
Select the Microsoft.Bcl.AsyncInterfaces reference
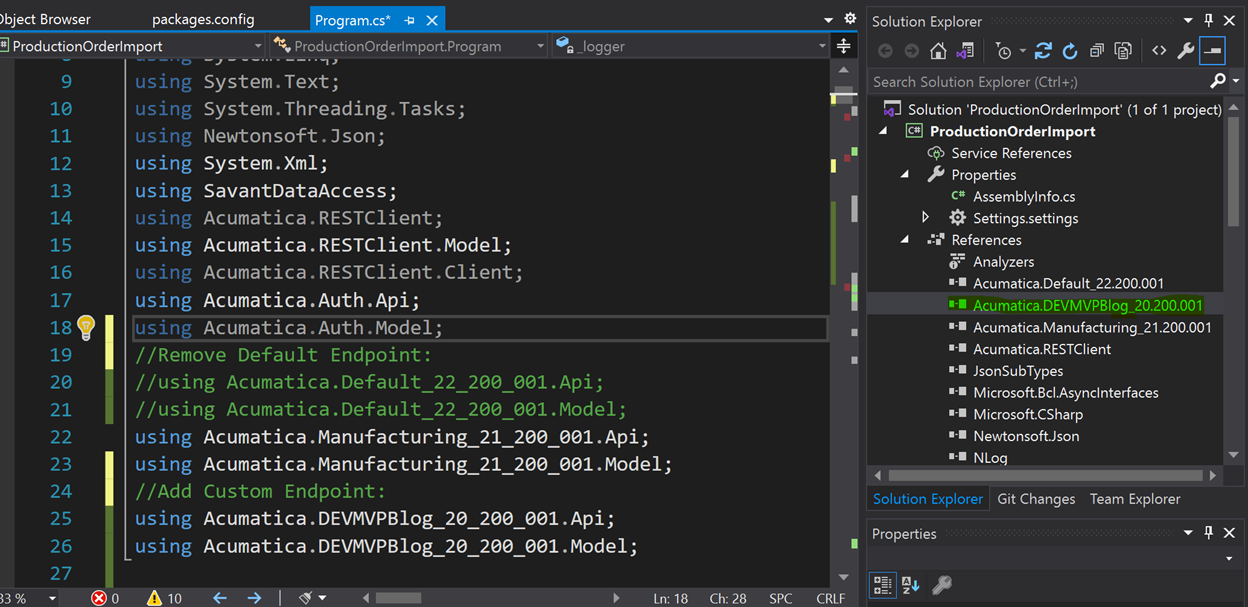click(1066, 393)
